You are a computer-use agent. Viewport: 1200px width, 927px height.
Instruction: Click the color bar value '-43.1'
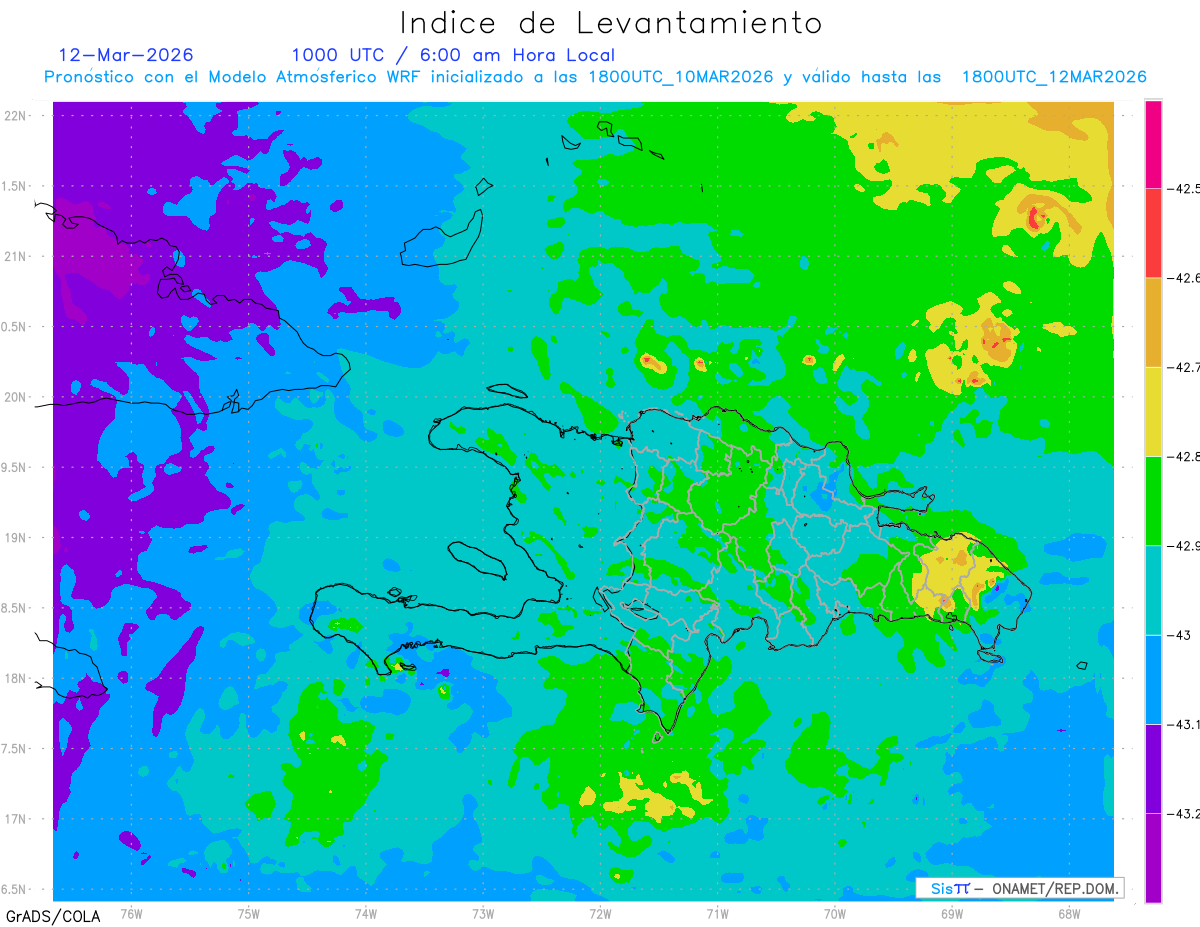tap(1183, 724)
